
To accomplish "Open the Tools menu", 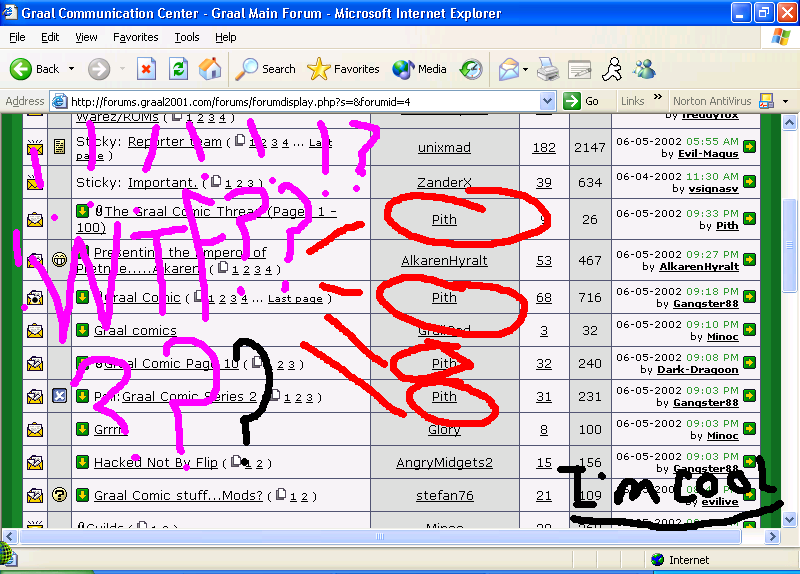I will tap(187, 37).
